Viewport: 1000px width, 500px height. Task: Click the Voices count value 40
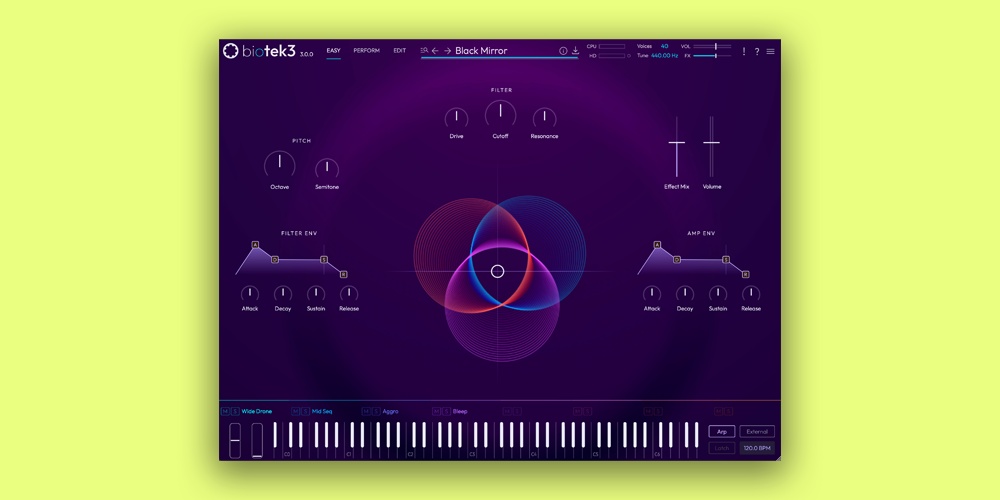[664, 46]
